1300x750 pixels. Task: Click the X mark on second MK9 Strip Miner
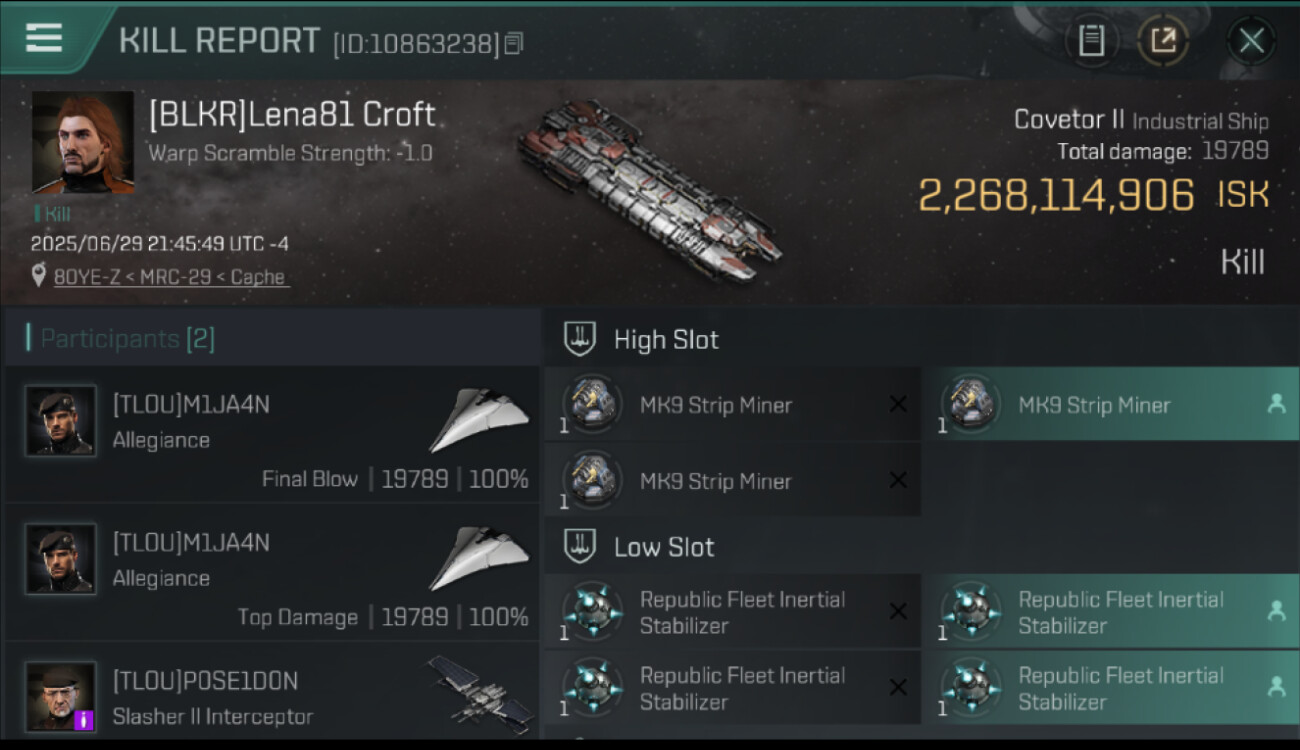coord(898,481)
